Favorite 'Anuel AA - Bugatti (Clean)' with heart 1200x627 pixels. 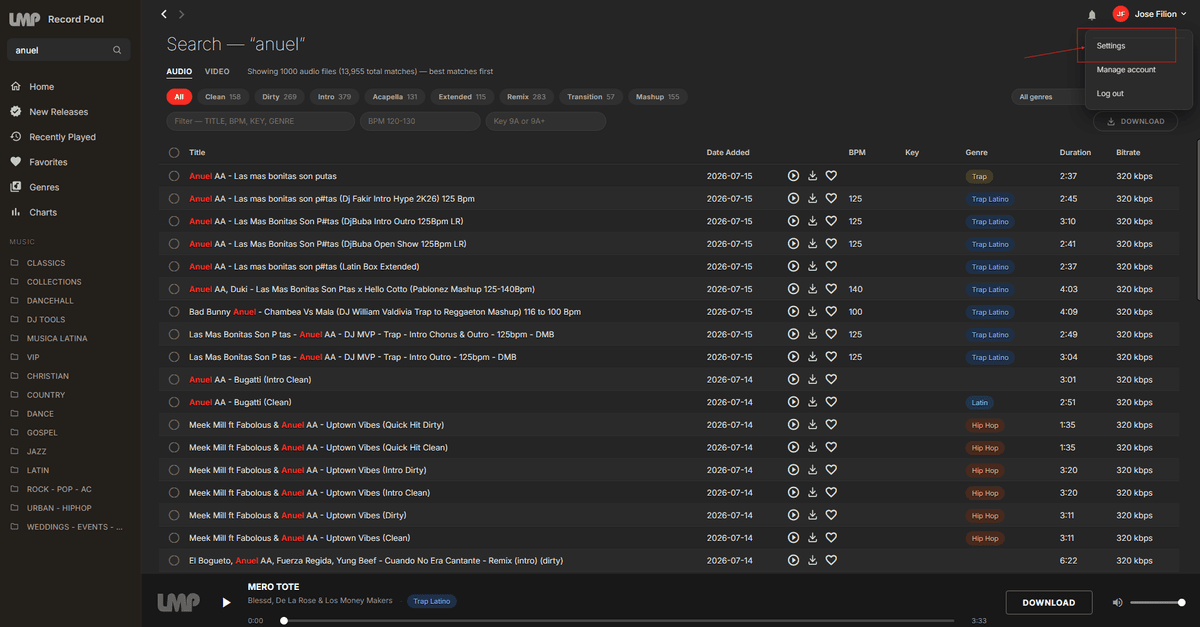pos(831,402)
